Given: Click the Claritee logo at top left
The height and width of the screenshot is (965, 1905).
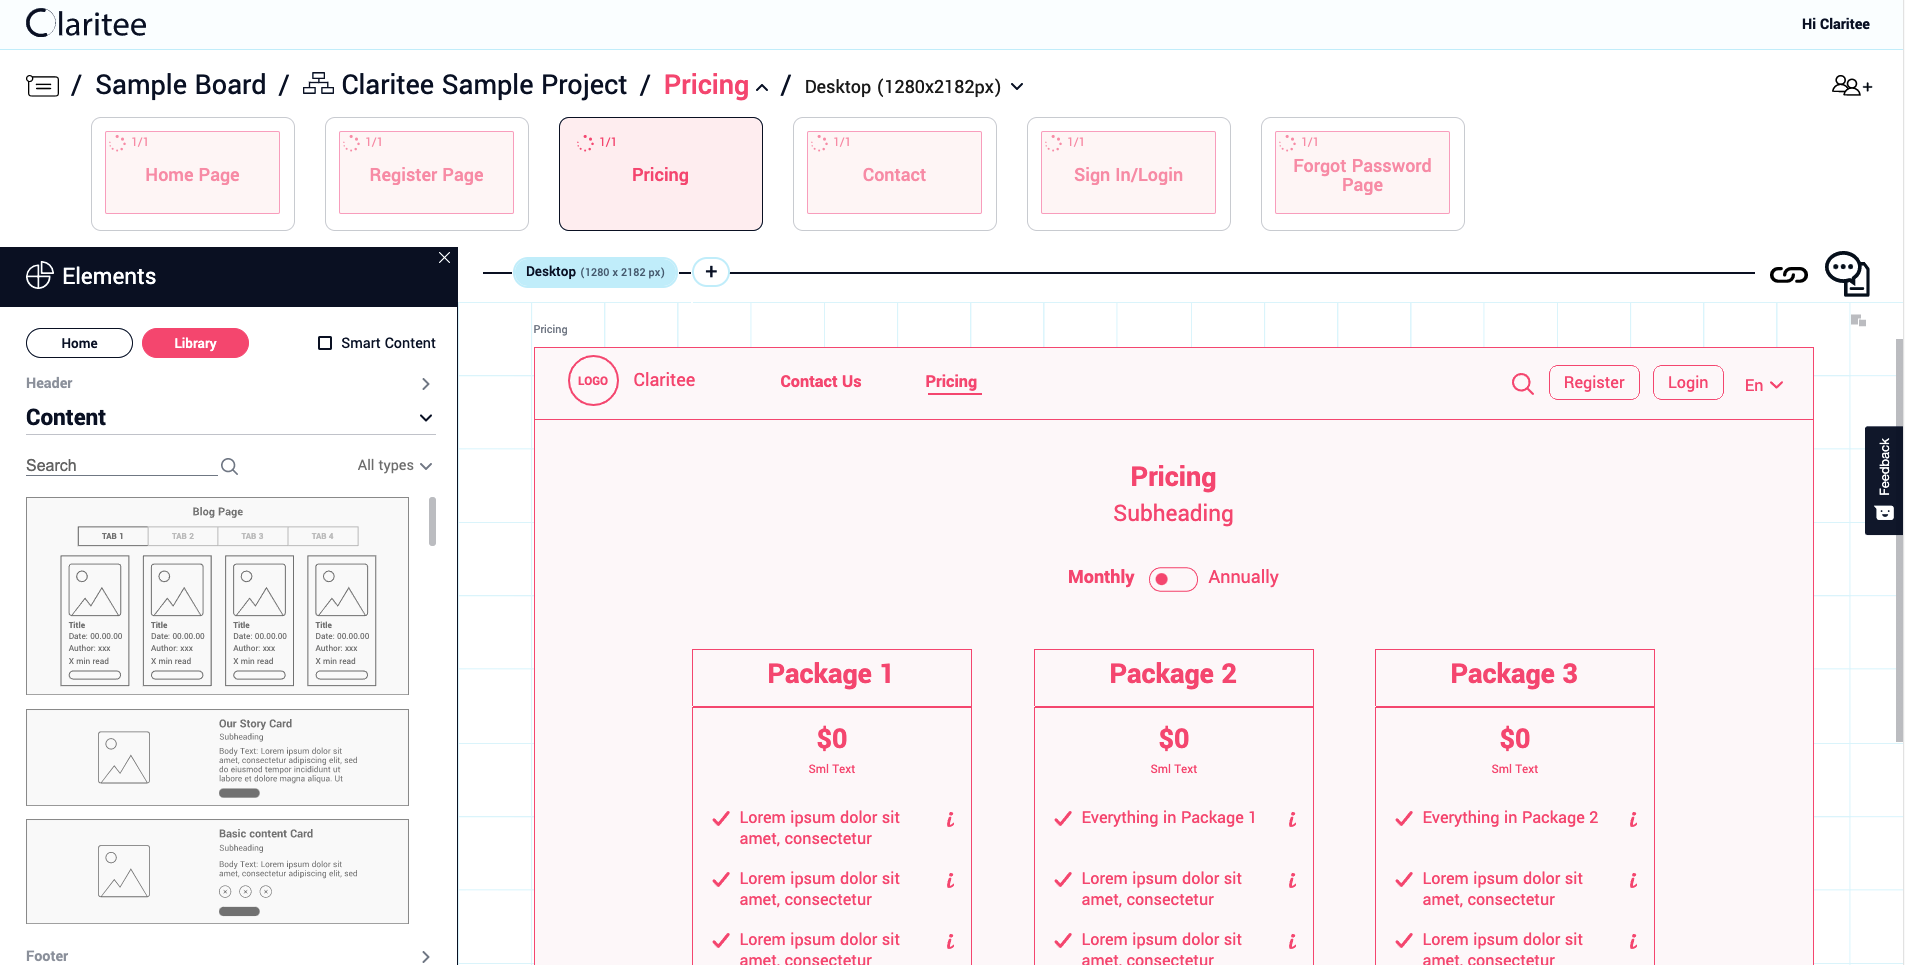Looking at the screenshot, I should tap(86, 23).
